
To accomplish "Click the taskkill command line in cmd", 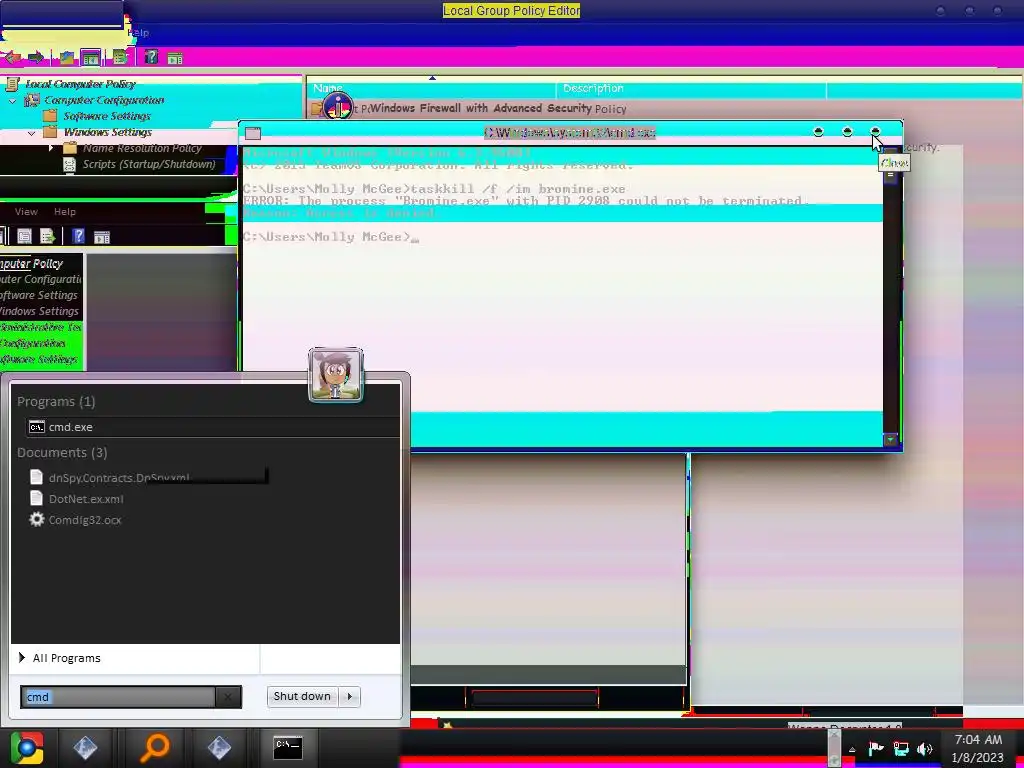I will (x=434, y=189).
